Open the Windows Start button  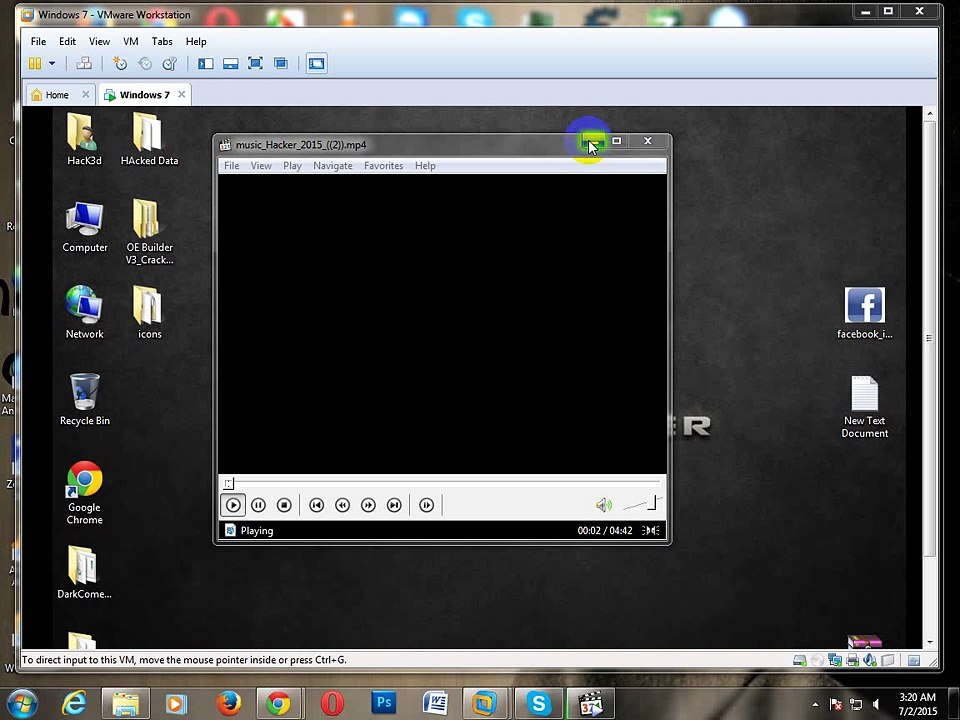pos(23,704)
